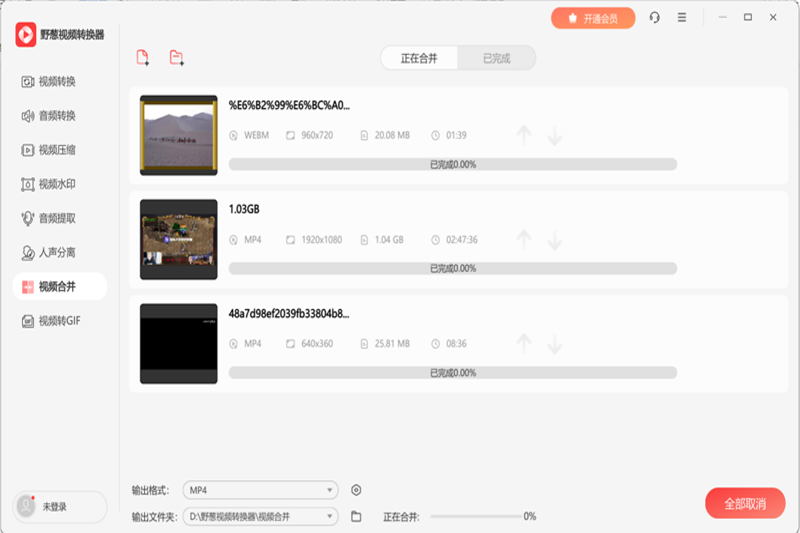Go to 视频转GIF in sidebar
The height and width of the screenshot is (533, 800).
click(58, 321)
